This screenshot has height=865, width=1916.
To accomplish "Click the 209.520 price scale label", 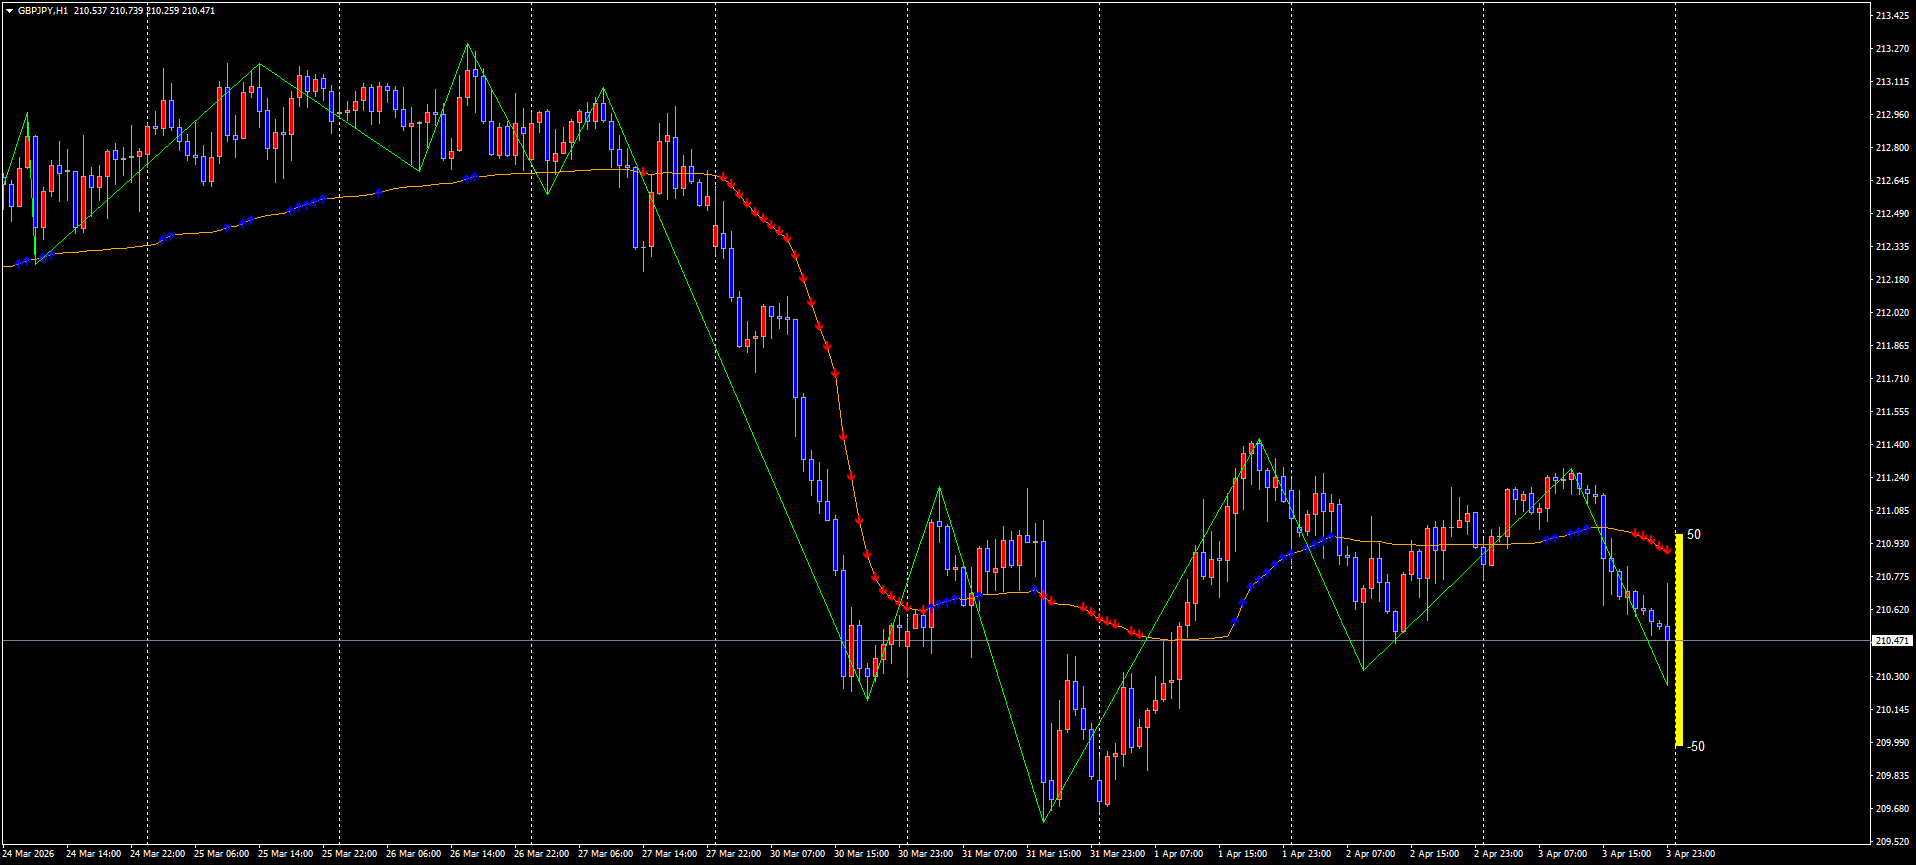I will click(x=1891, y=842).
